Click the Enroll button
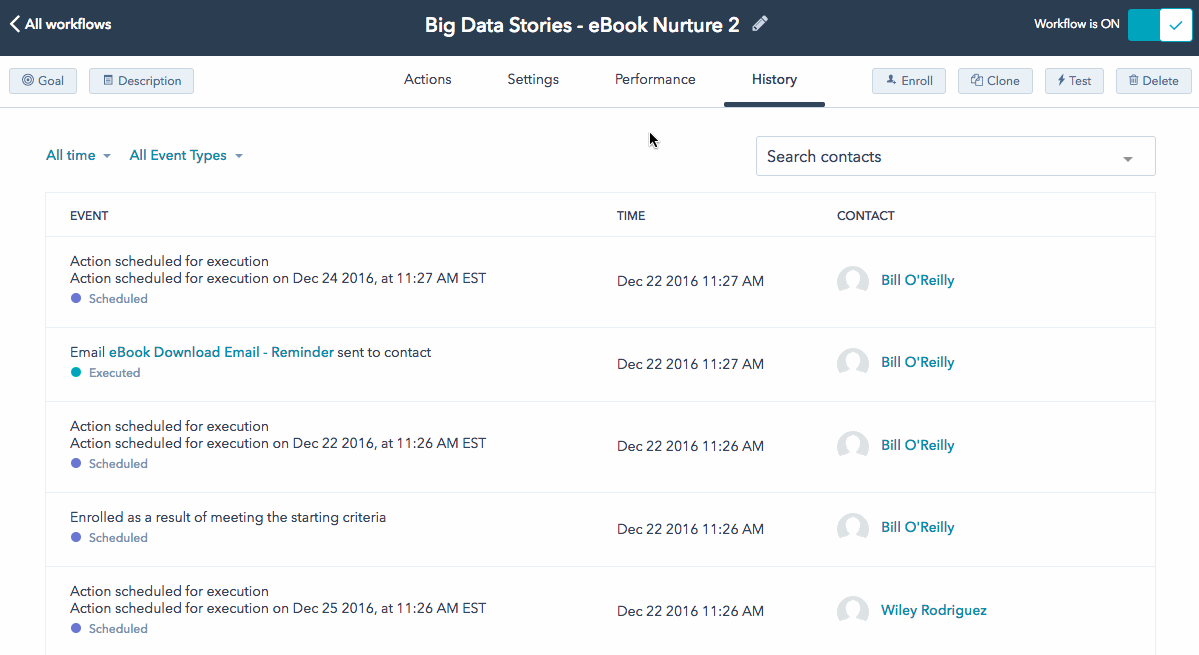The height and width of the screenshot is (655, 1199). pyautogui.click(x=908, y=80)
